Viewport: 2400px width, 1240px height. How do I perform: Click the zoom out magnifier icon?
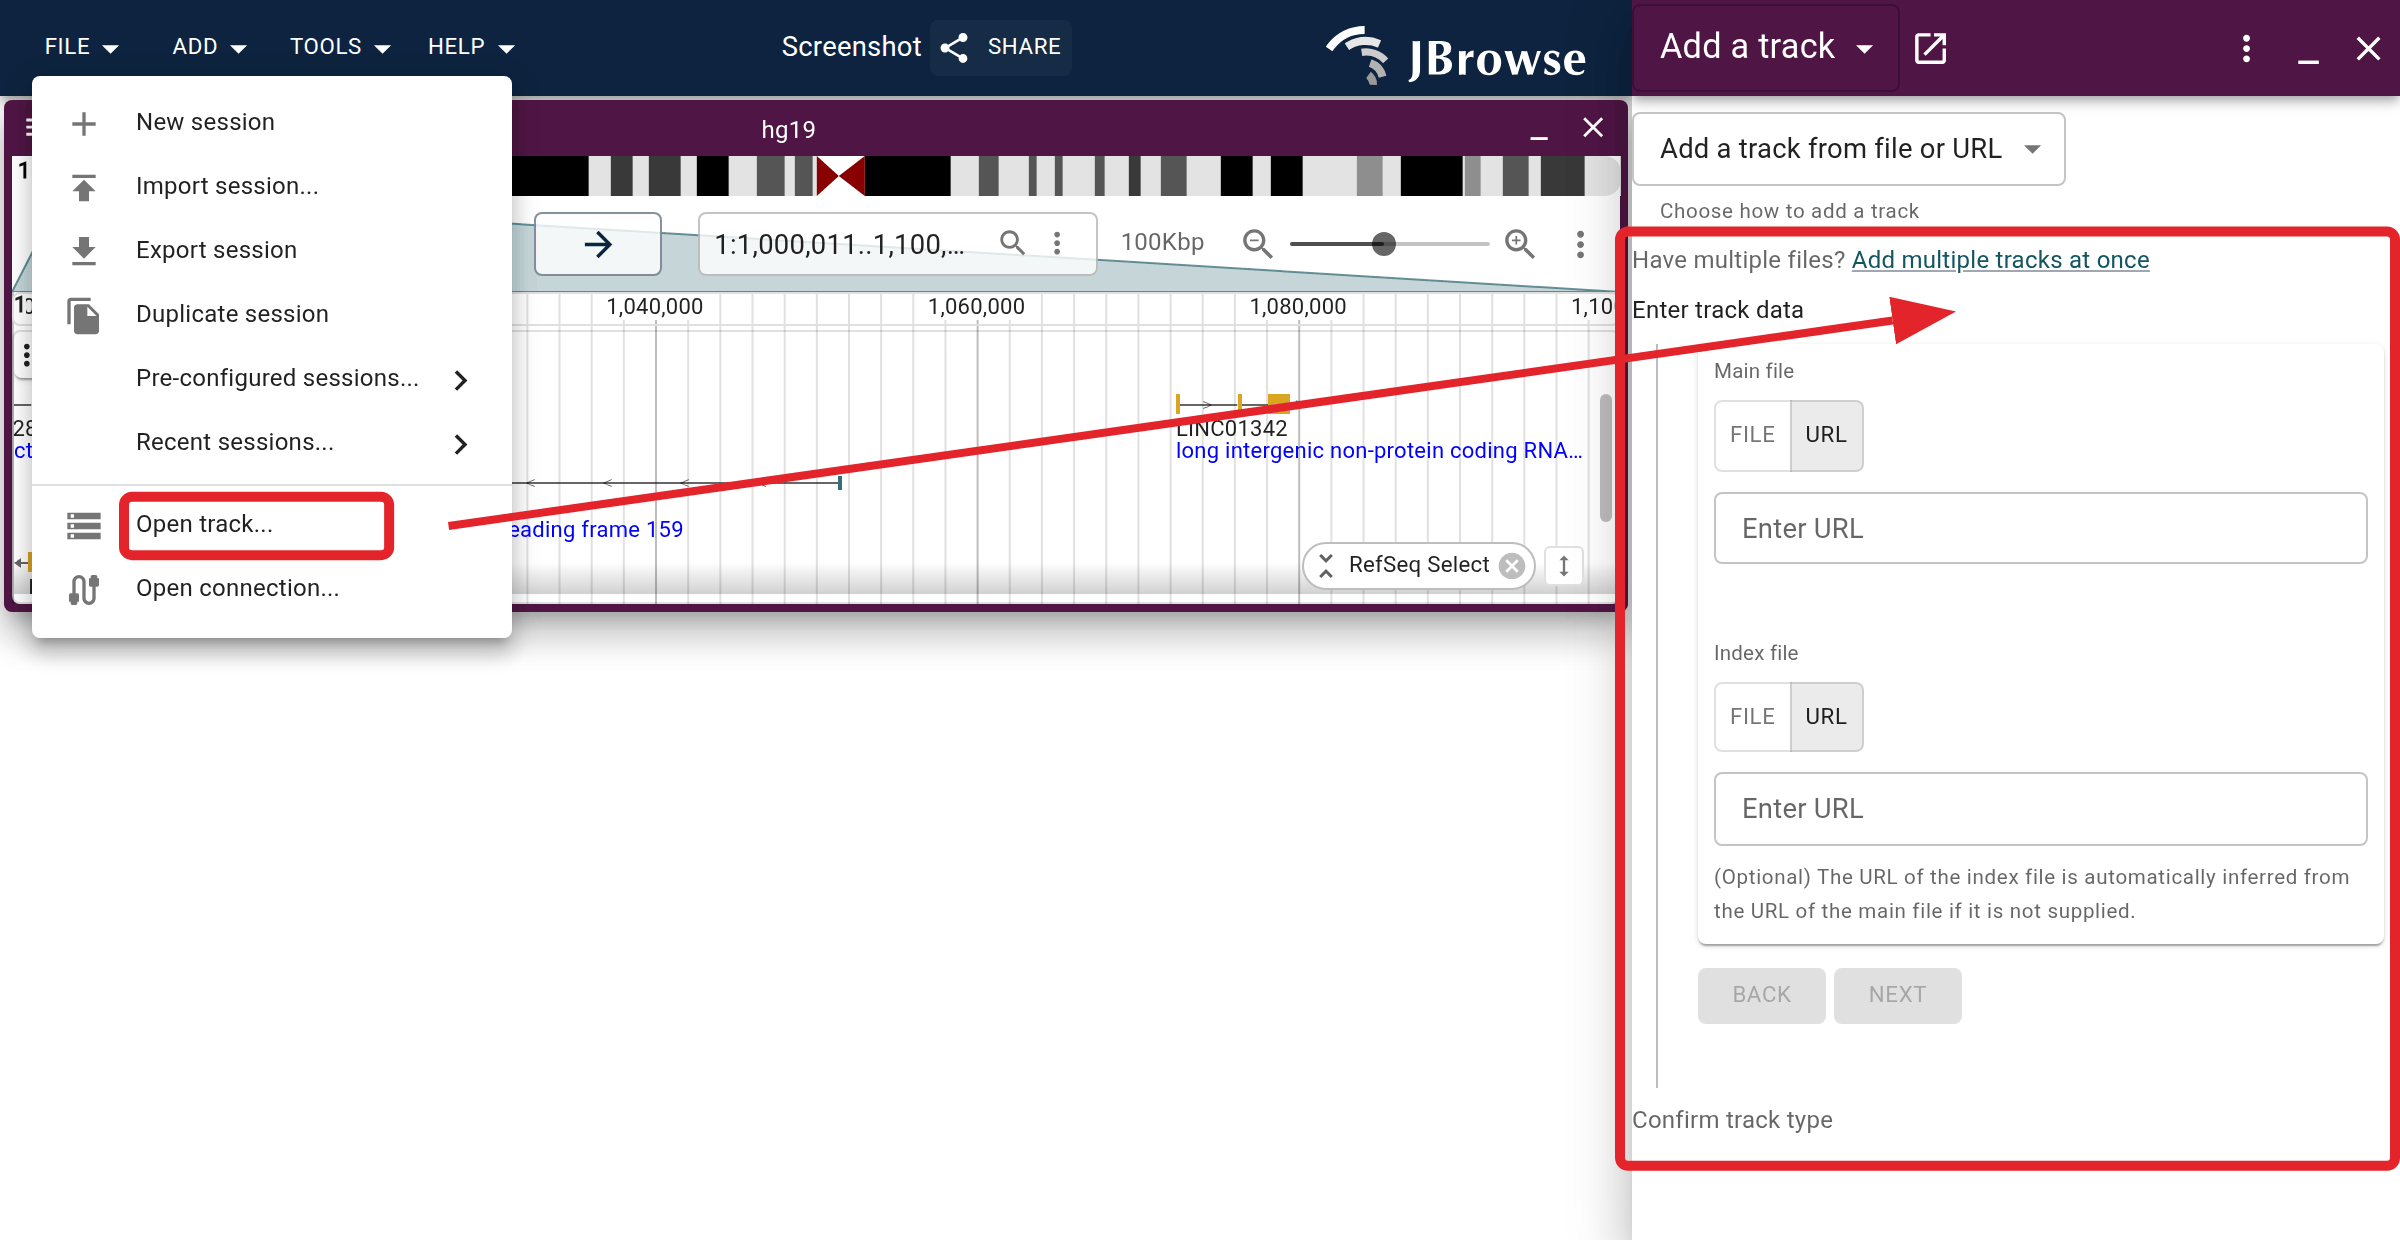pyautogui.click(x=1257, y=243)
